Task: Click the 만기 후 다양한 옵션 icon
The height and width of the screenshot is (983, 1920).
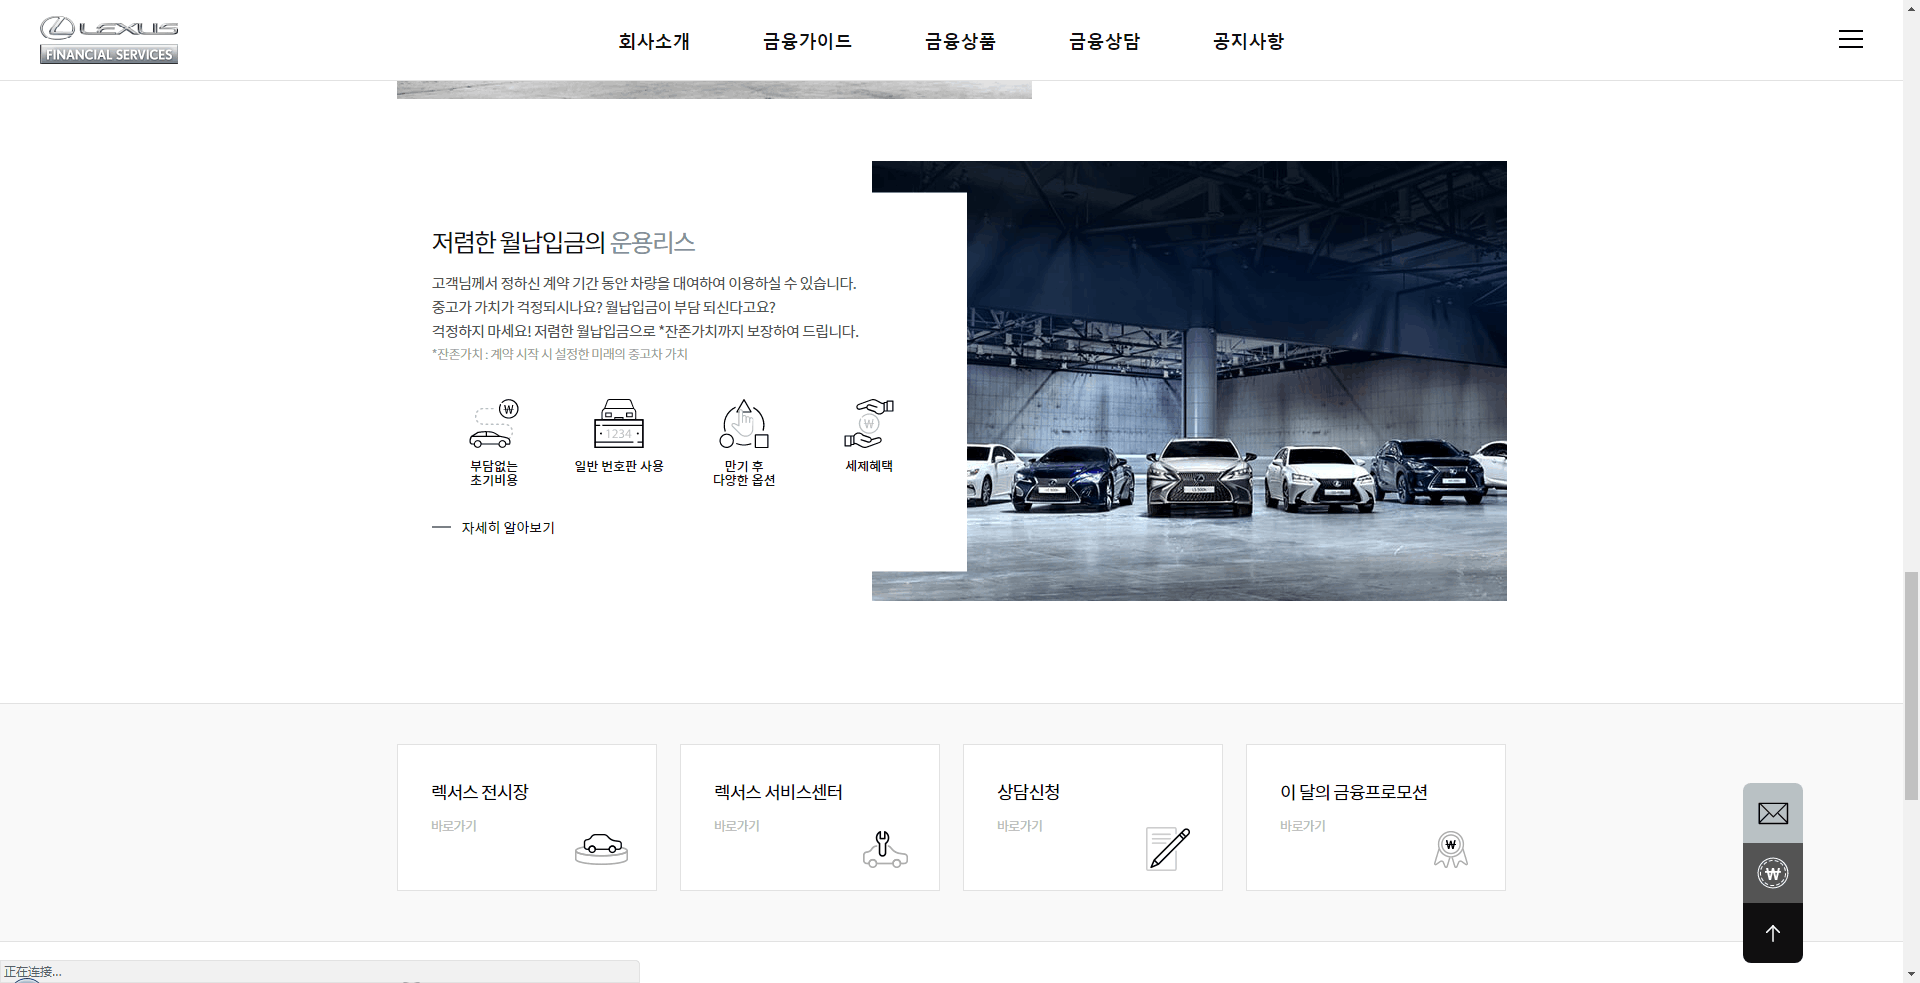Action: (x=744, y=424)
